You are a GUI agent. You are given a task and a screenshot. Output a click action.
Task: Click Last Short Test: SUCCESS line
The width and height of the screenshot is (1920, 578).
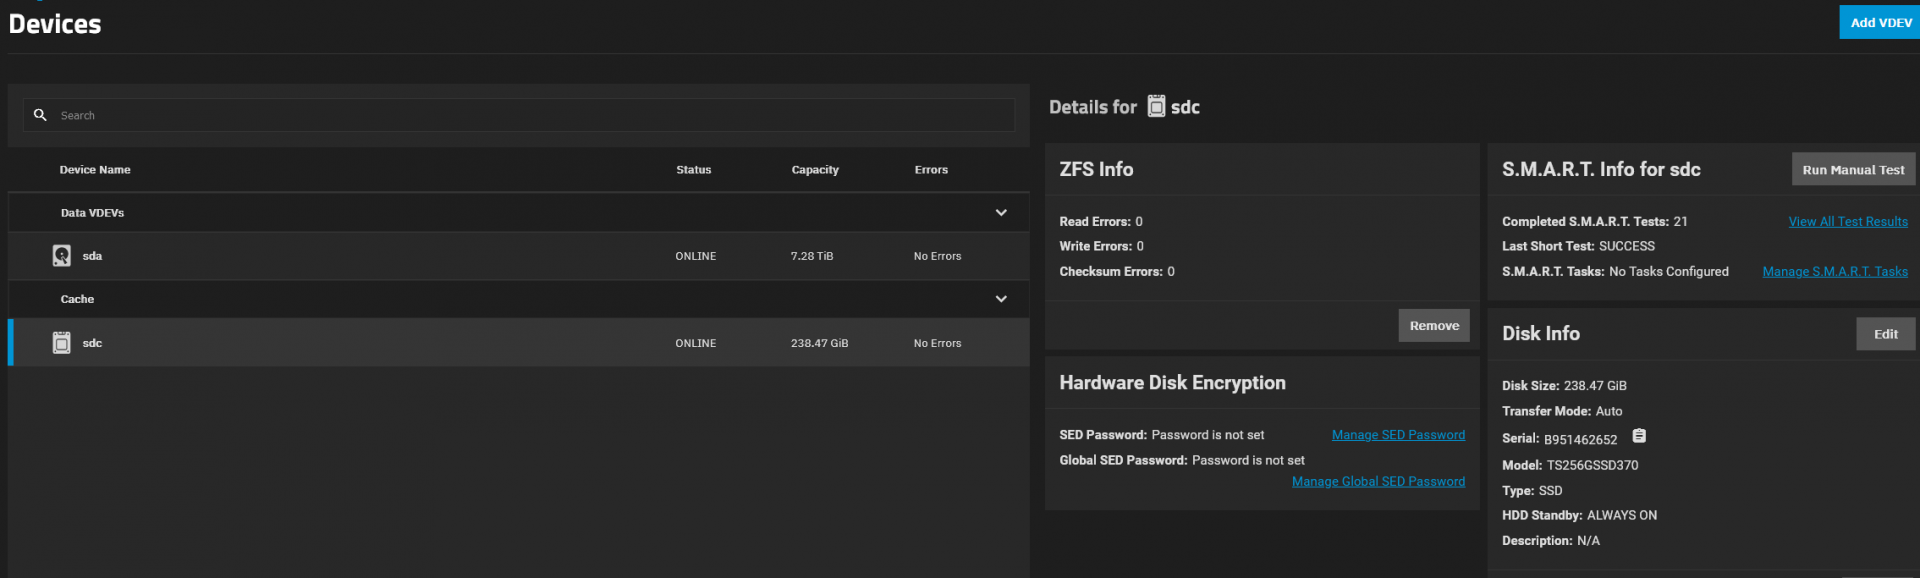[x=1578, y=246]
